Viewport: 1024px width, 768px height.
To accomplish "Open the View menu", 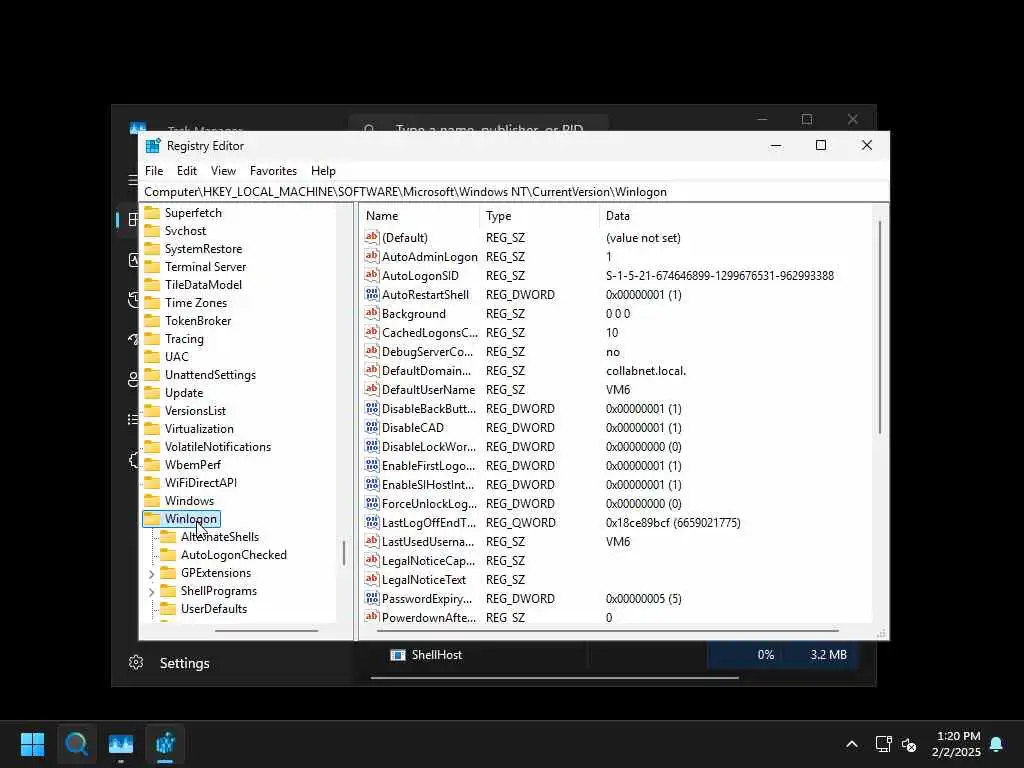I will (x=223, y=170).
